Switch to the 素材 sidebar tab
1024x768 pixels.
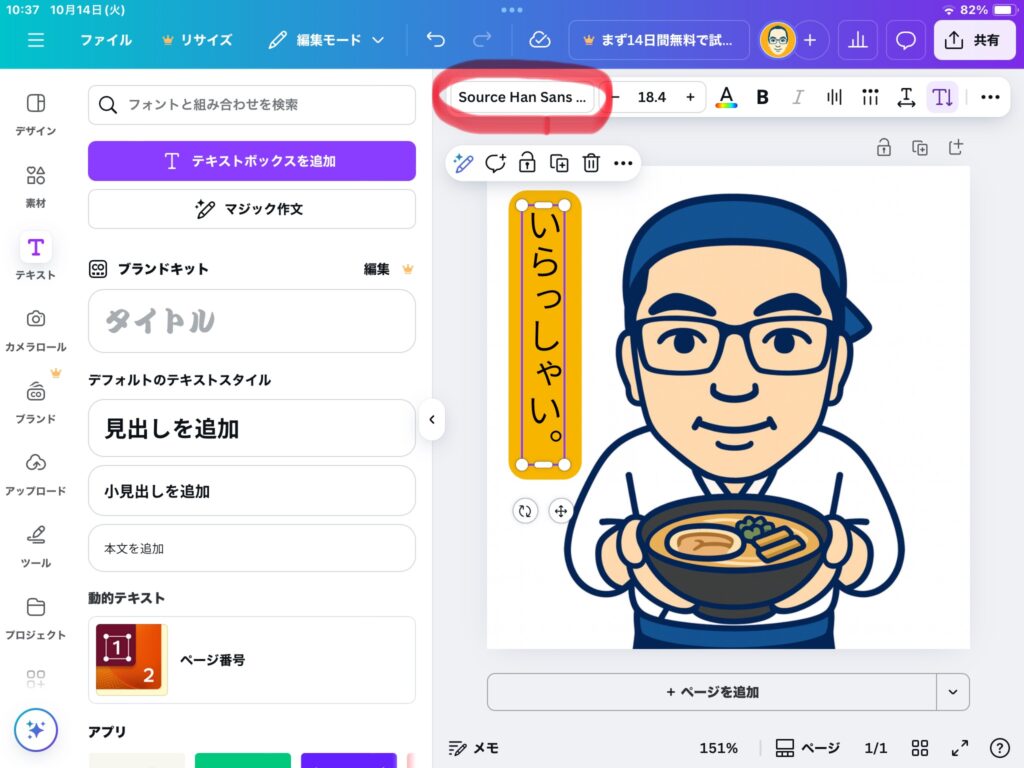(36, 185)
